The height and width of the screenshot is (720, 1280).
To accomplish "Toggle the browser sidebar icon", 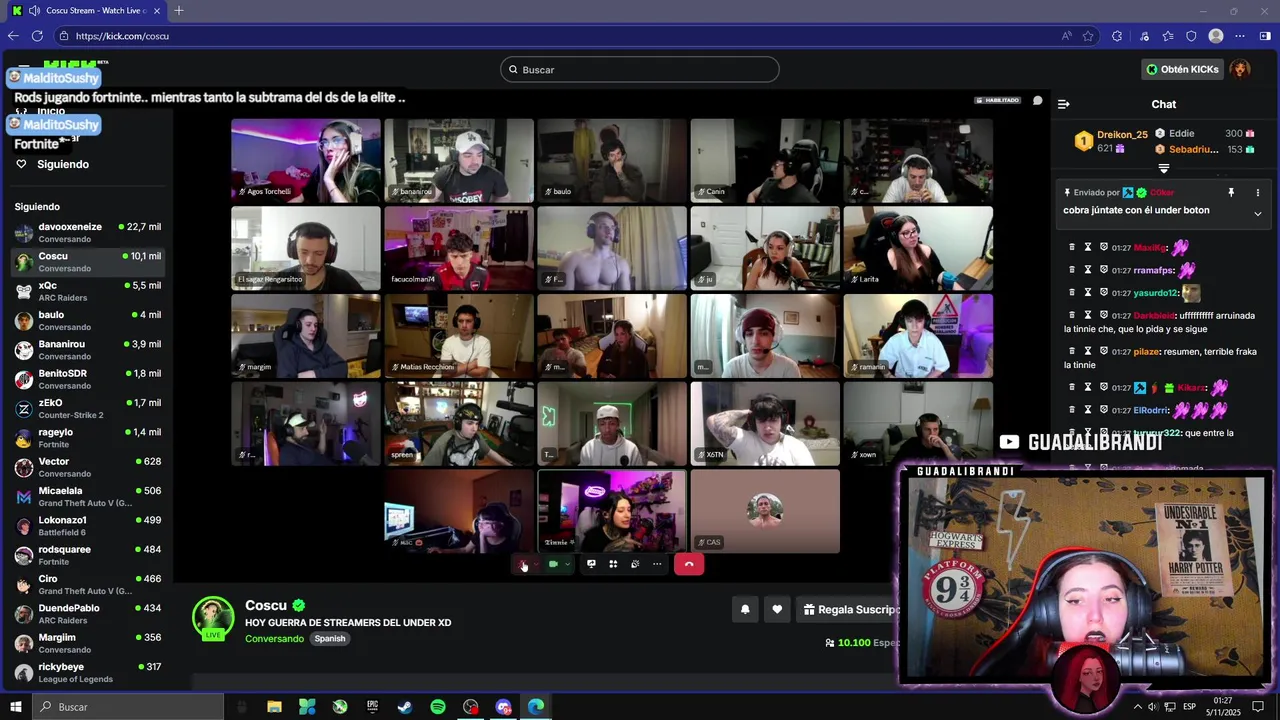I will [x=1265, y=36].
